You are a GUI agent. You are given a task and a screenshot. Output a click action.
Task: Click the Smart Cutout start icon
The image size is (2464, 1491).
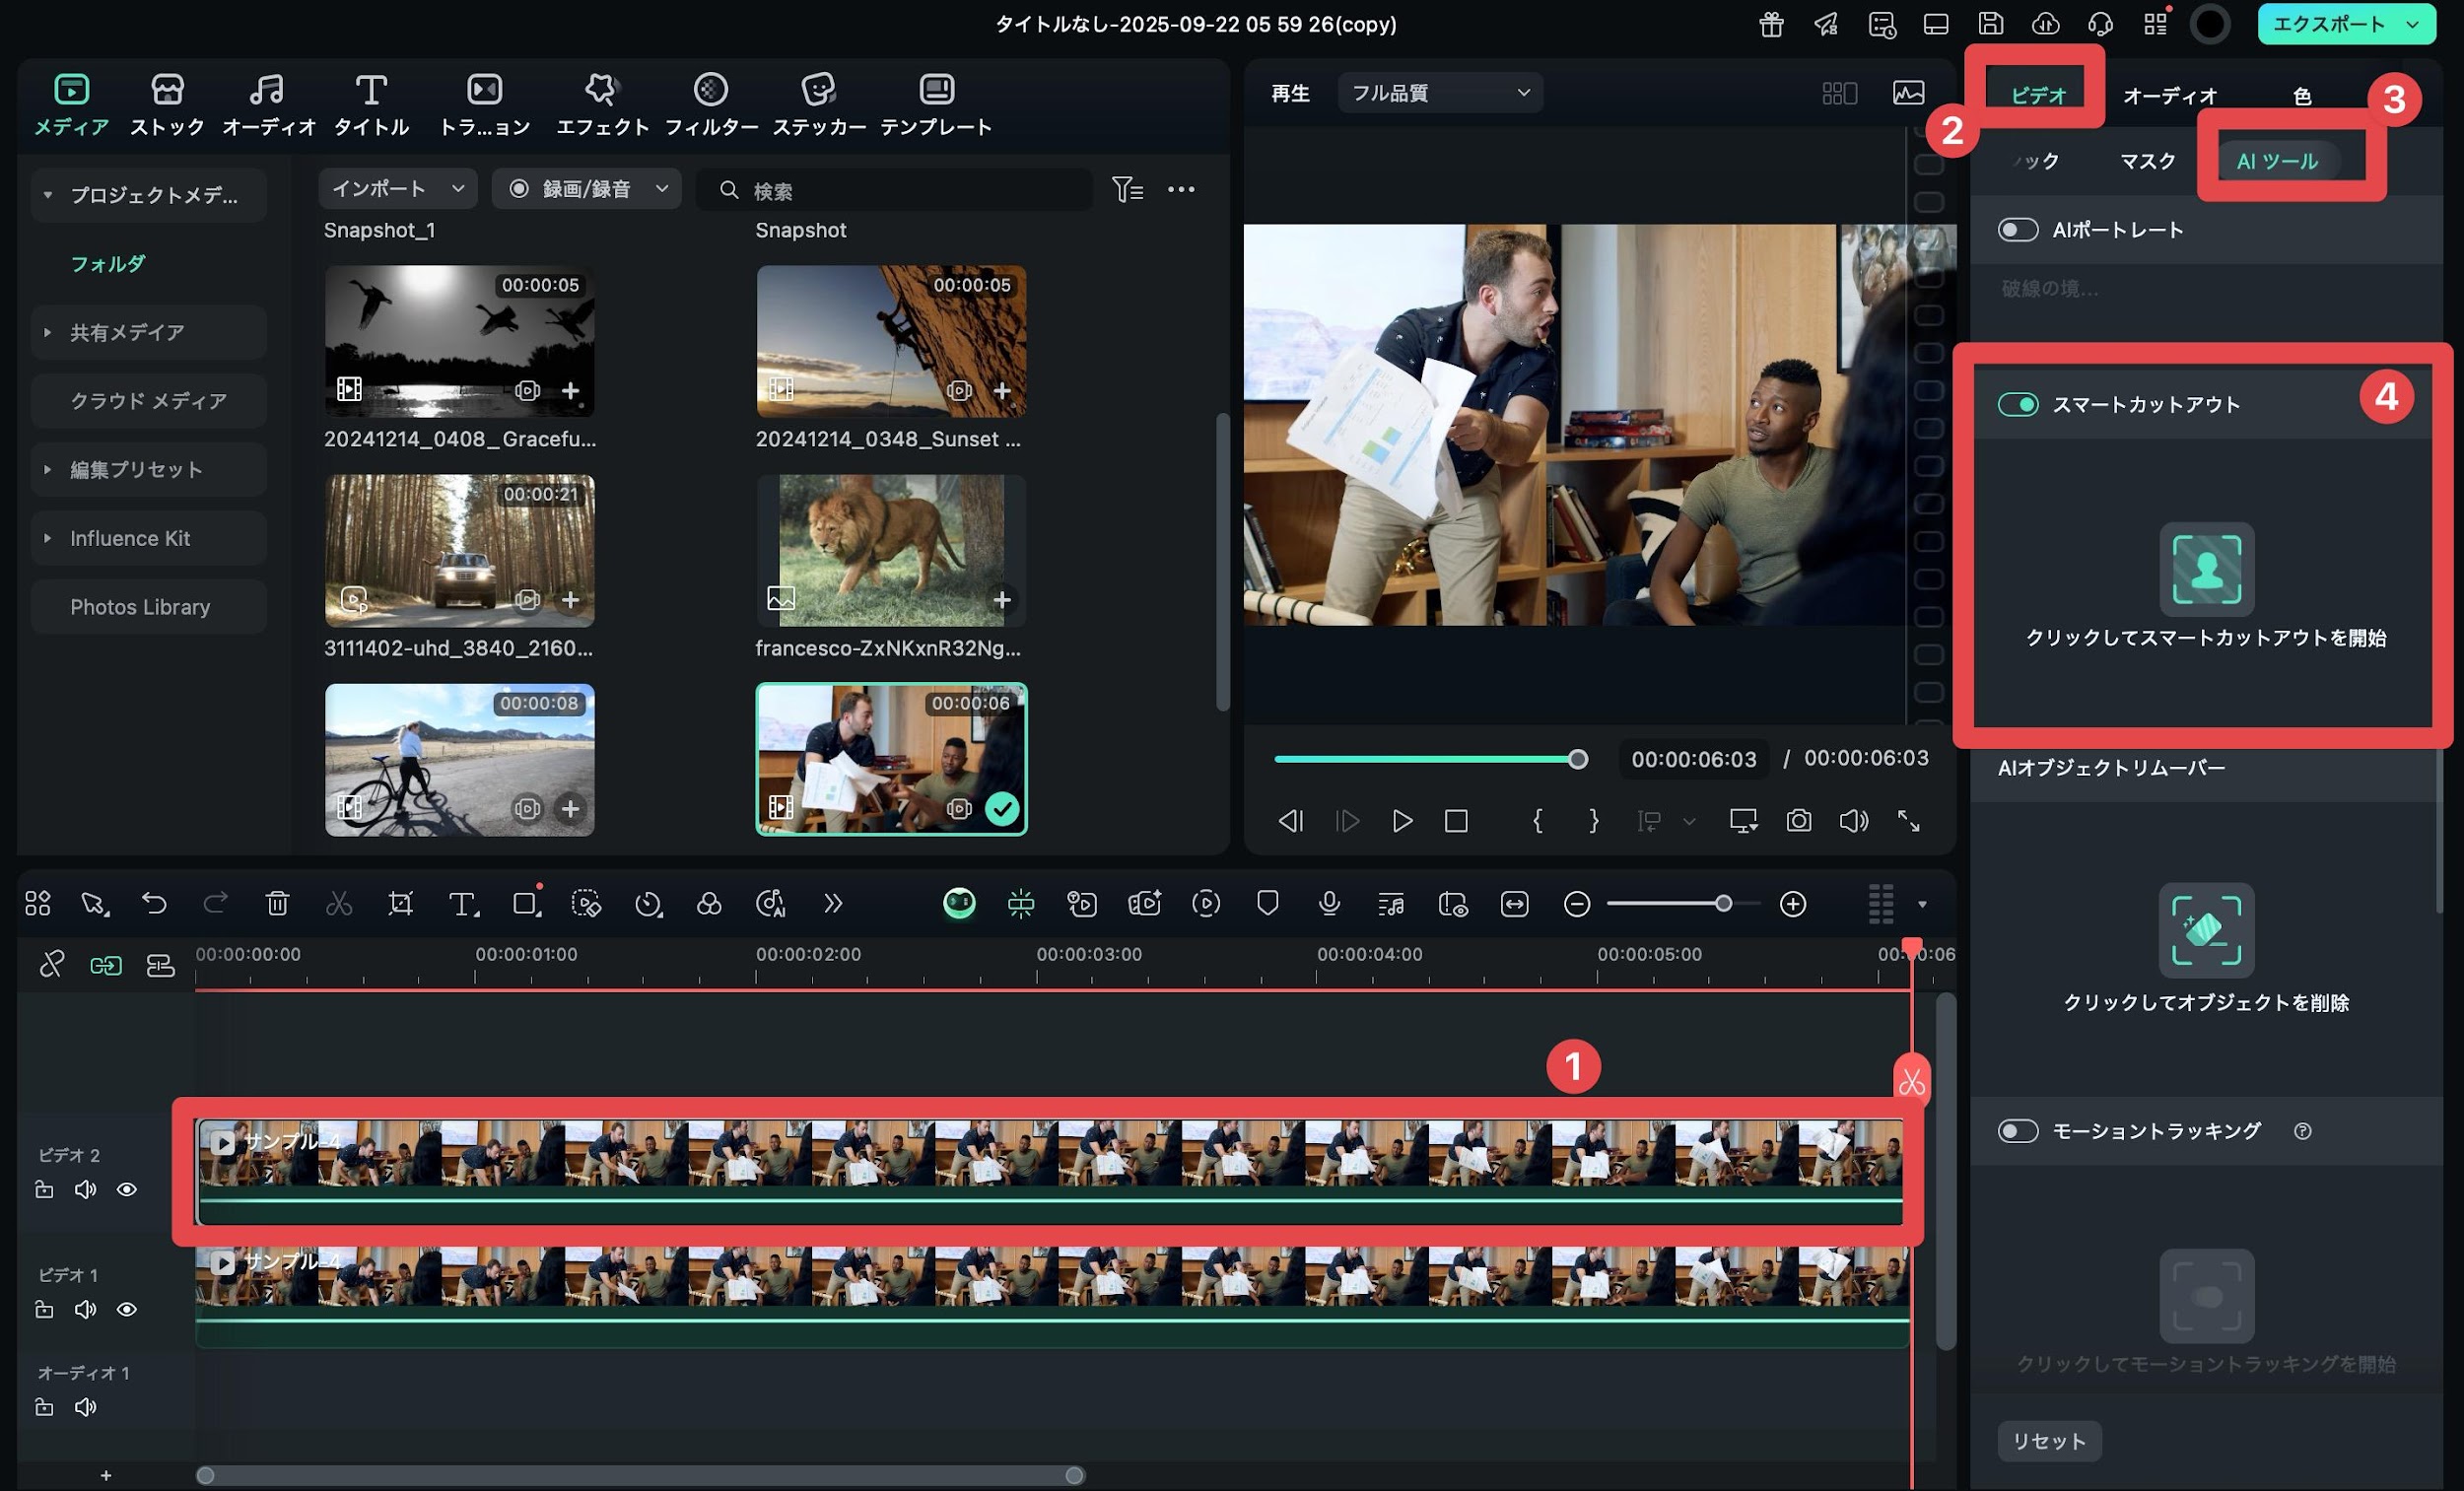2207,569
